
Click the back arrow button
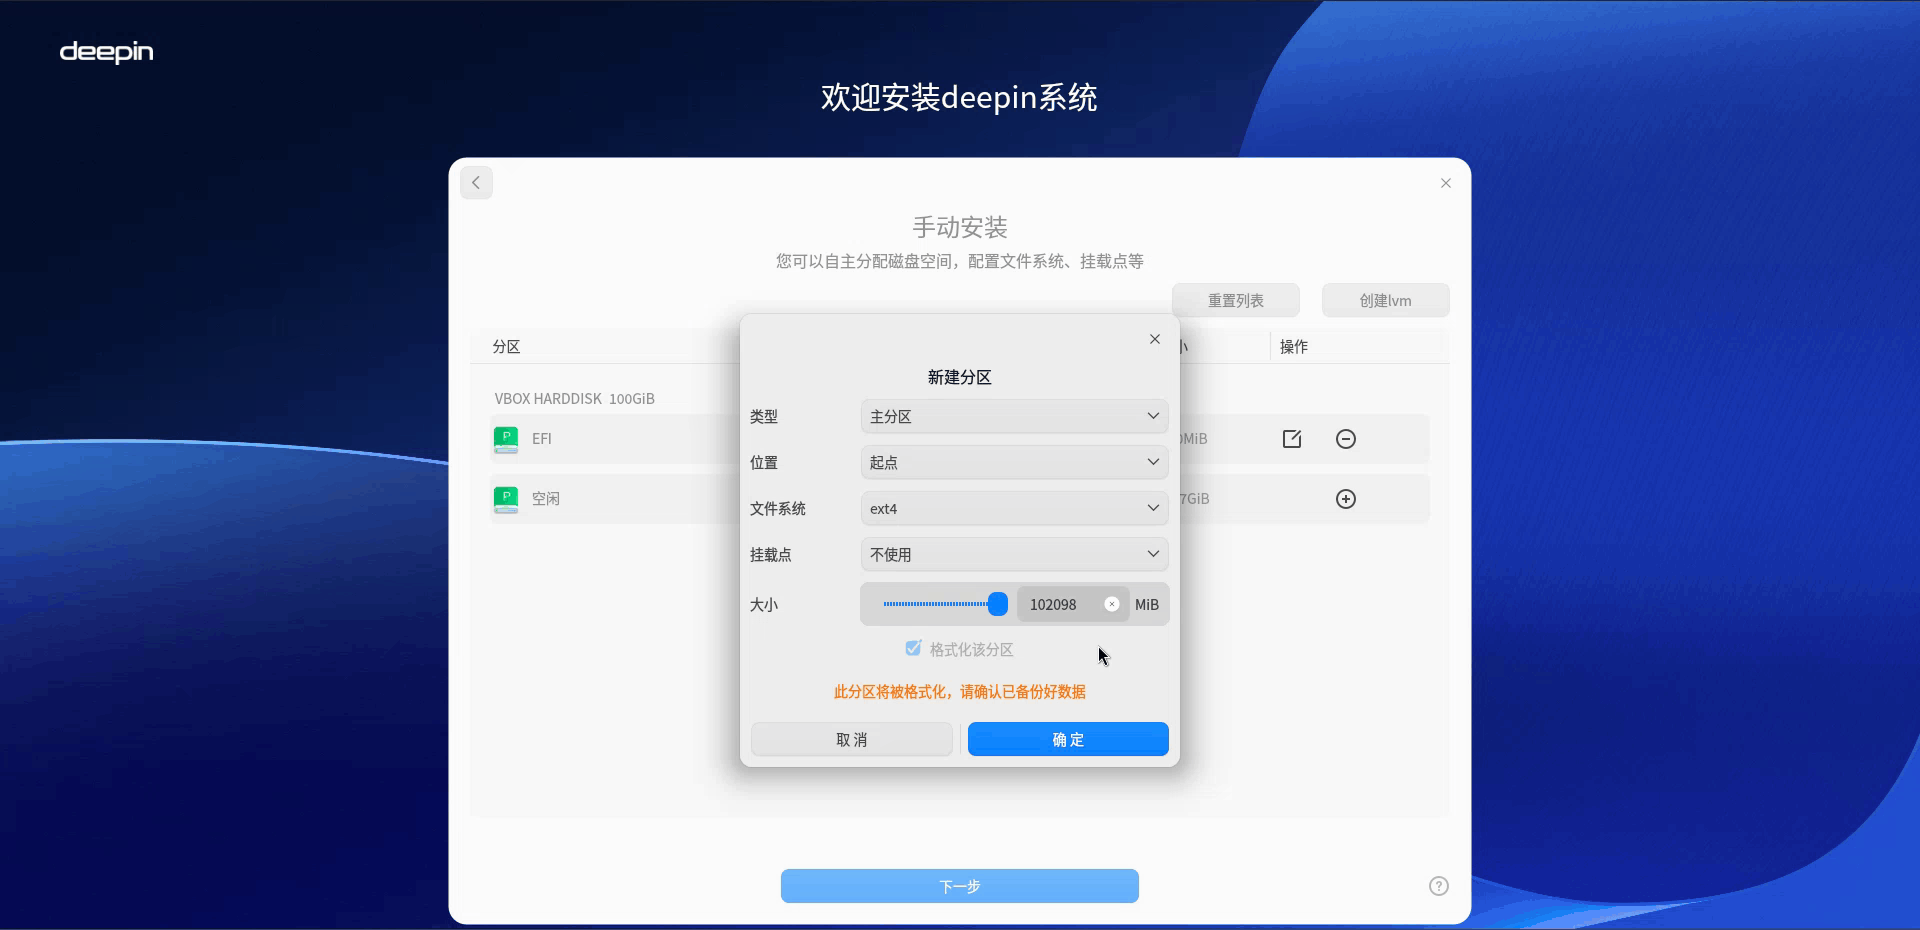point(476,183)
